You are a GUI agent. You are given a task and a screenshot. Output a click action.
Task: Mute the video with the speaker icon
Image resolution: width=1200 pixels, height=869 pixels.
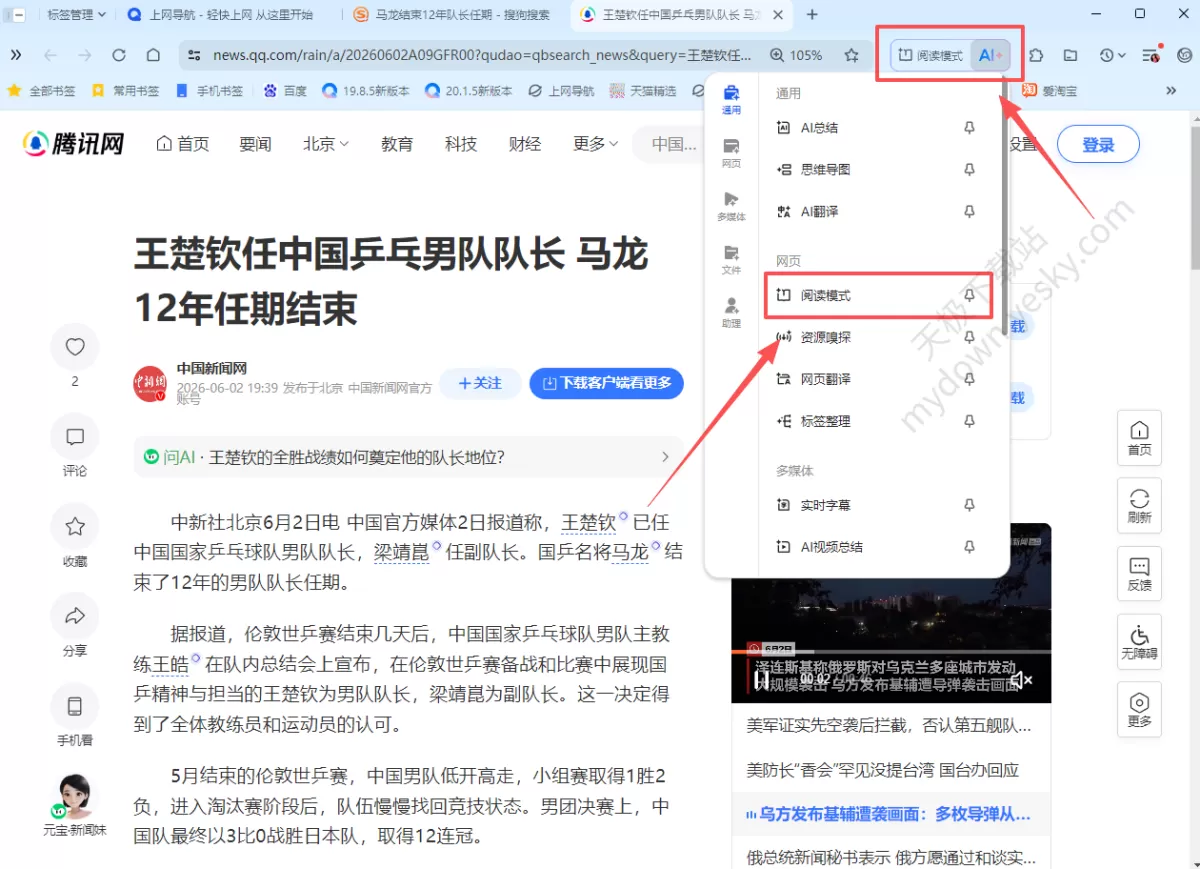1020,680
